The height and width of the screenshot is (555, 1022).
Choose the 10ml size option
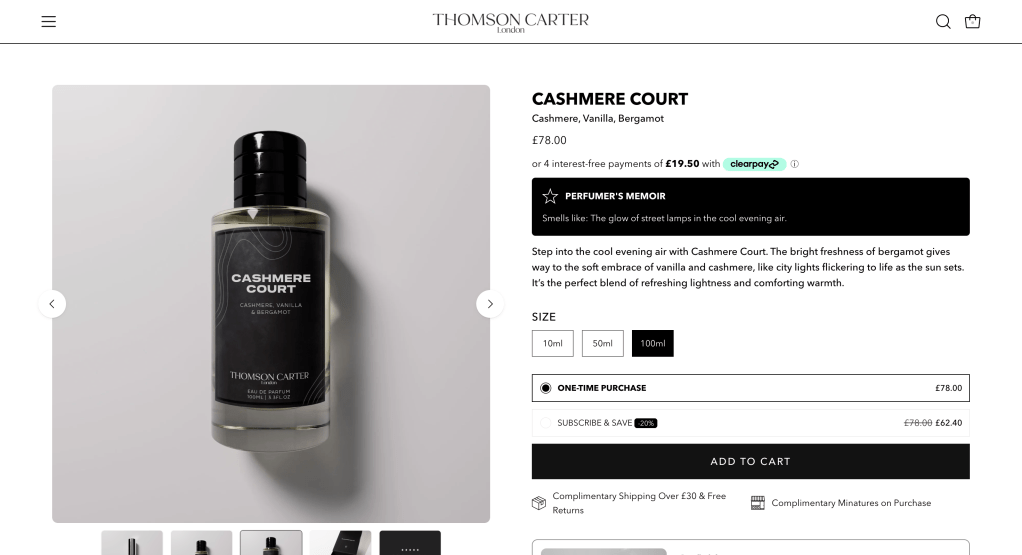pos(553,343)
